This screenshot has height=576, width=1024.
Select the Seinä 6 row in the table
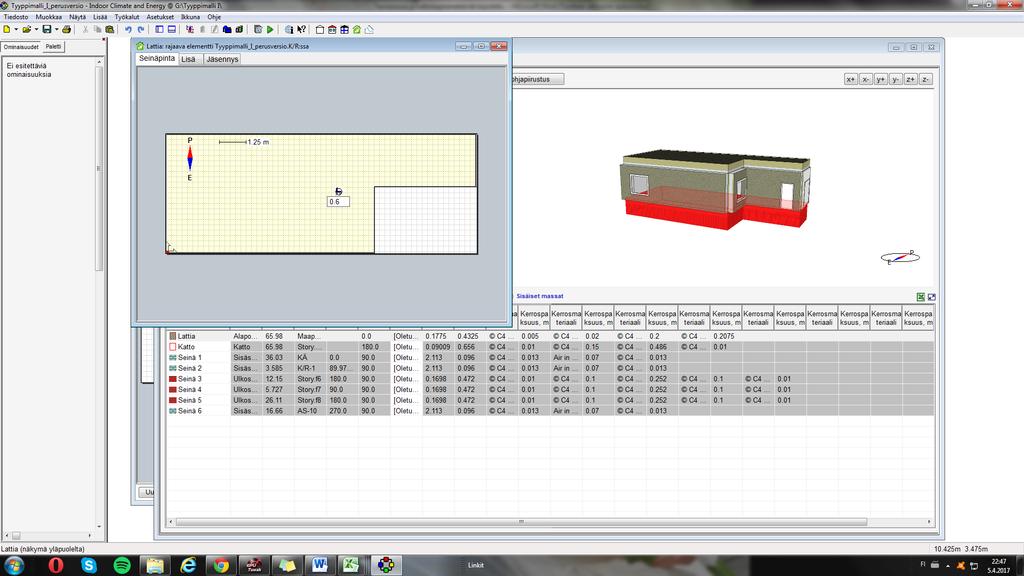pos(551,411)
